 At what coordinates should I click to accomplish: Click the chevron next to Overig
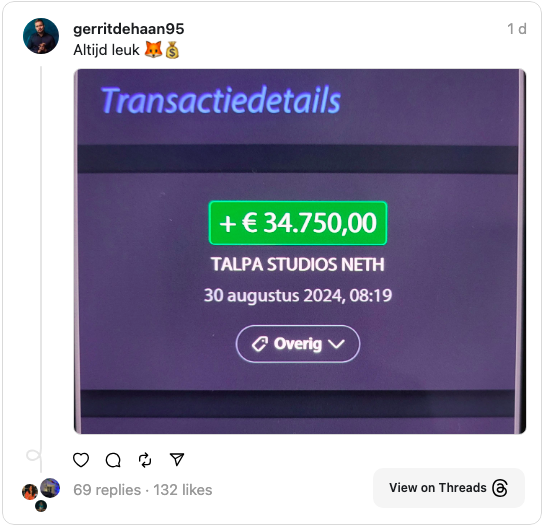pyautogui.click(x=336, y=344)
